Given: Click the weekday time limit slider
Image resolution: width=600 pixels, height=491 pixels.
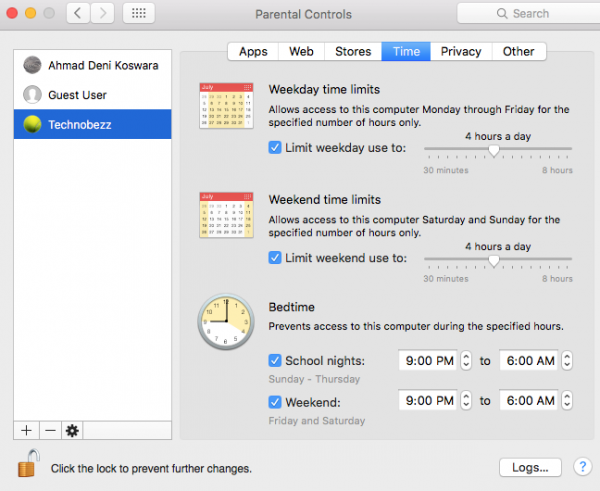Looking at the screenshot, I should [498, 149].
